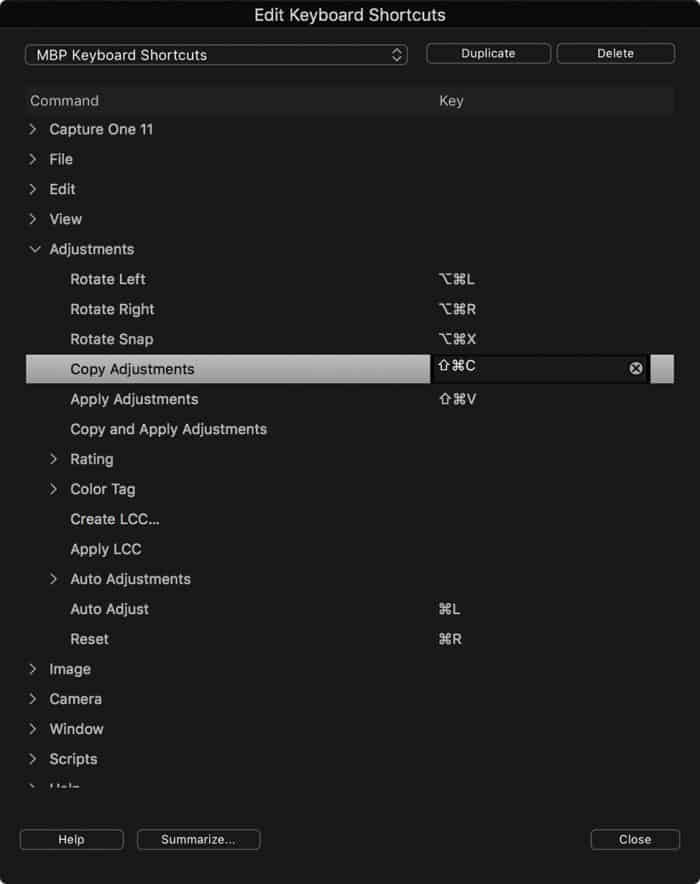Select the Rotate Left command row
700x884 pixels.
pyautogui.click(x=349, y=279)
